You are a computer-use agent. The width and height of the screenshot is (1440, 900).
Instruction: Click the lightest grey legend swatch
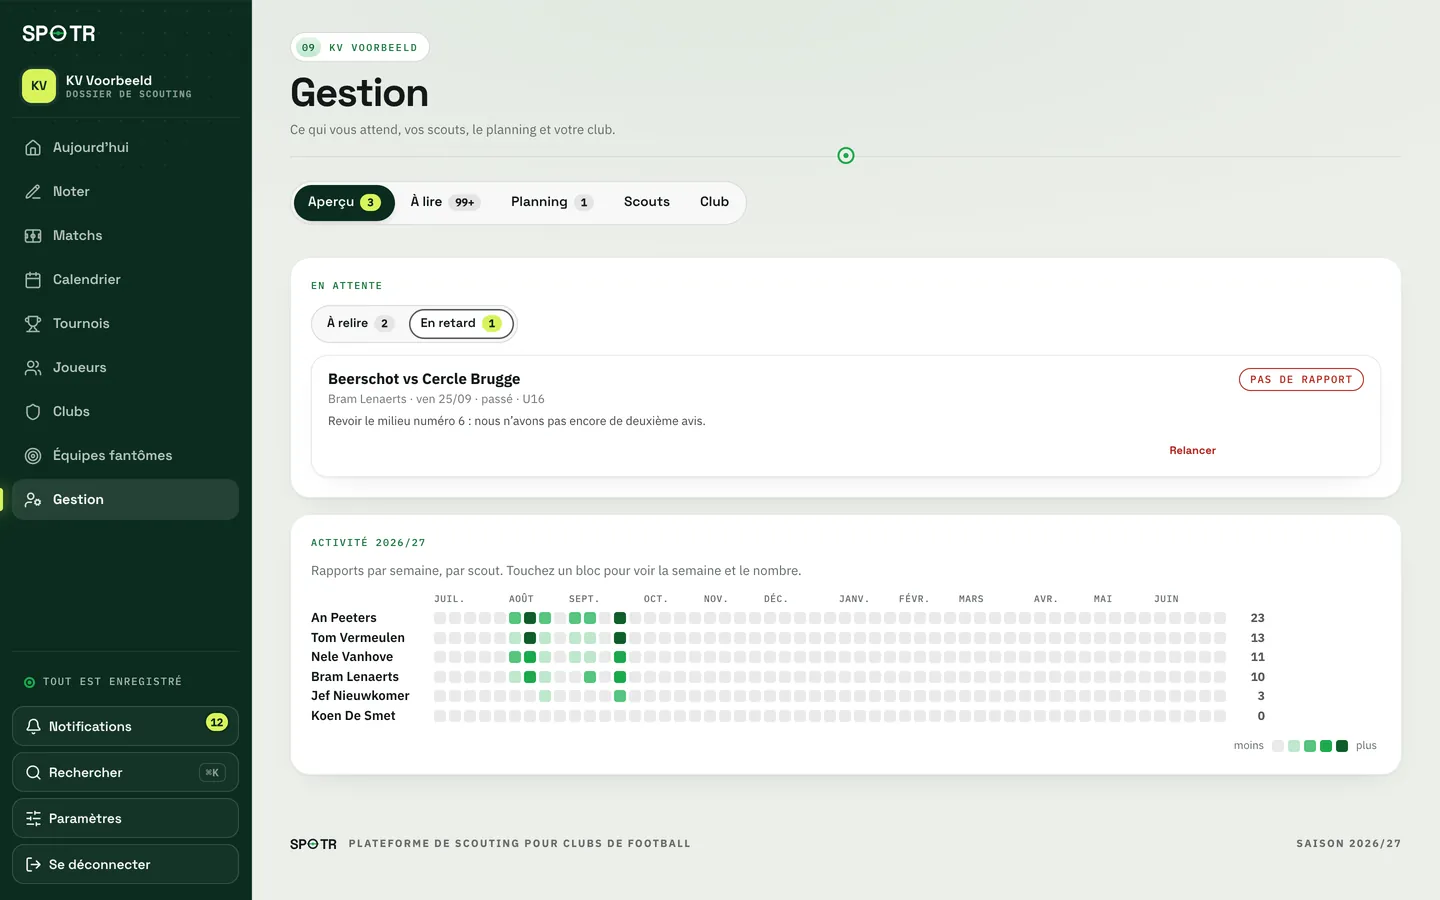pos(1278,746)
